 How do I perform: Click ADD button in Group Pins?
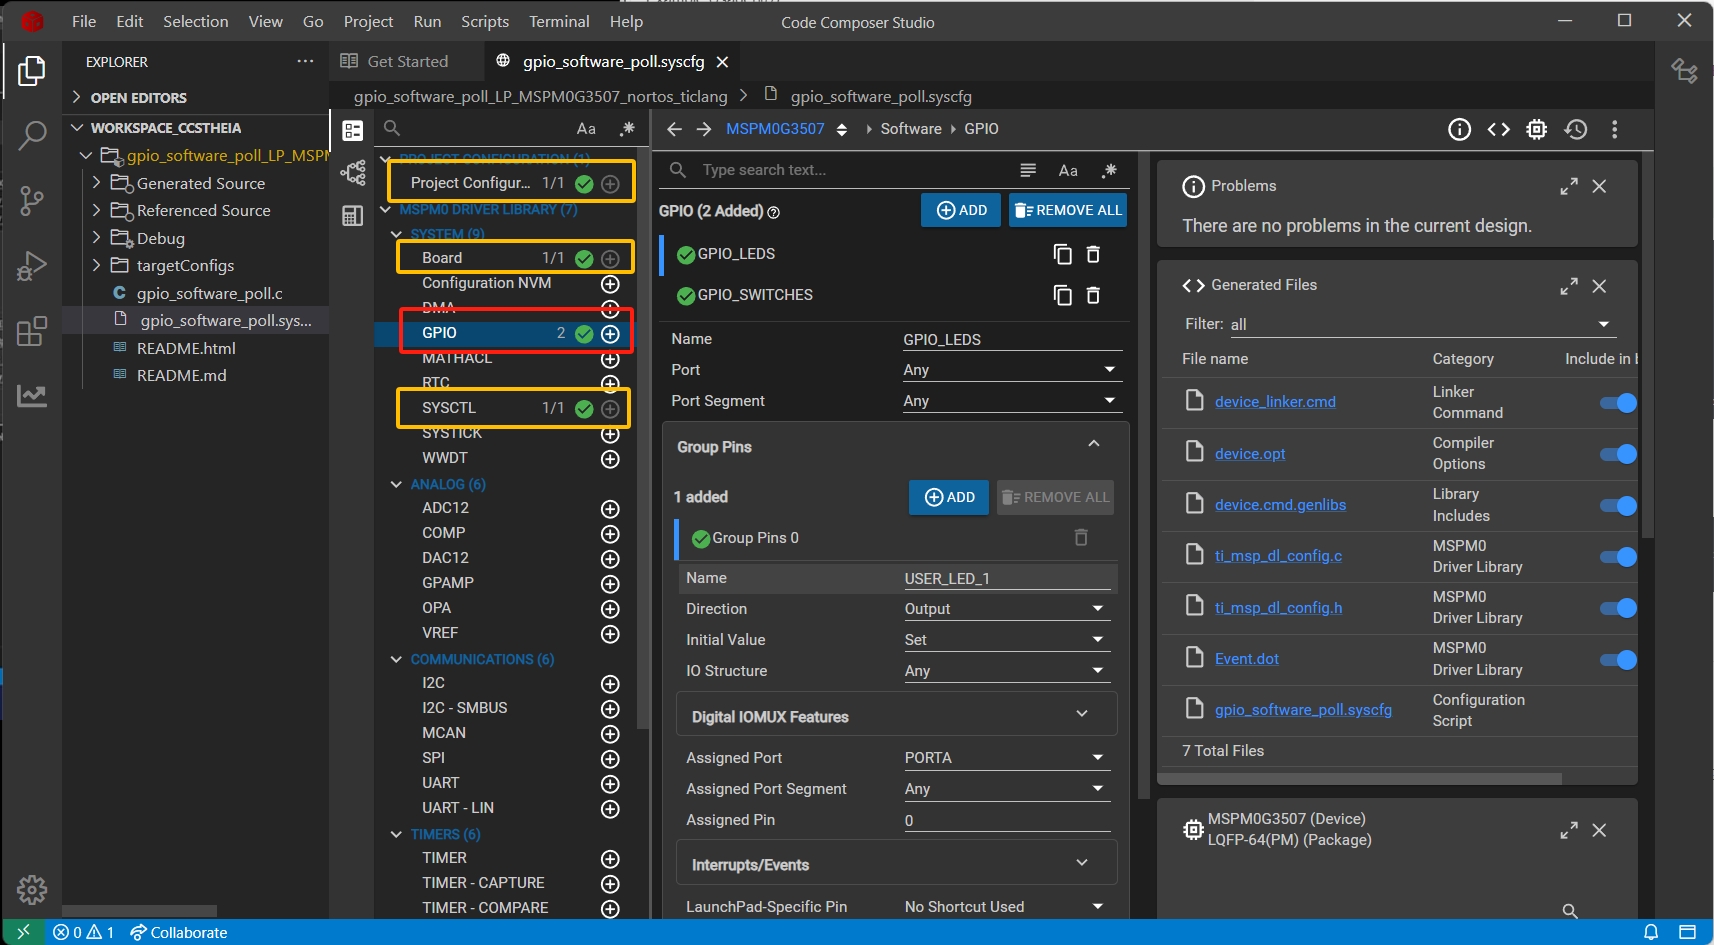pos(949,497)
